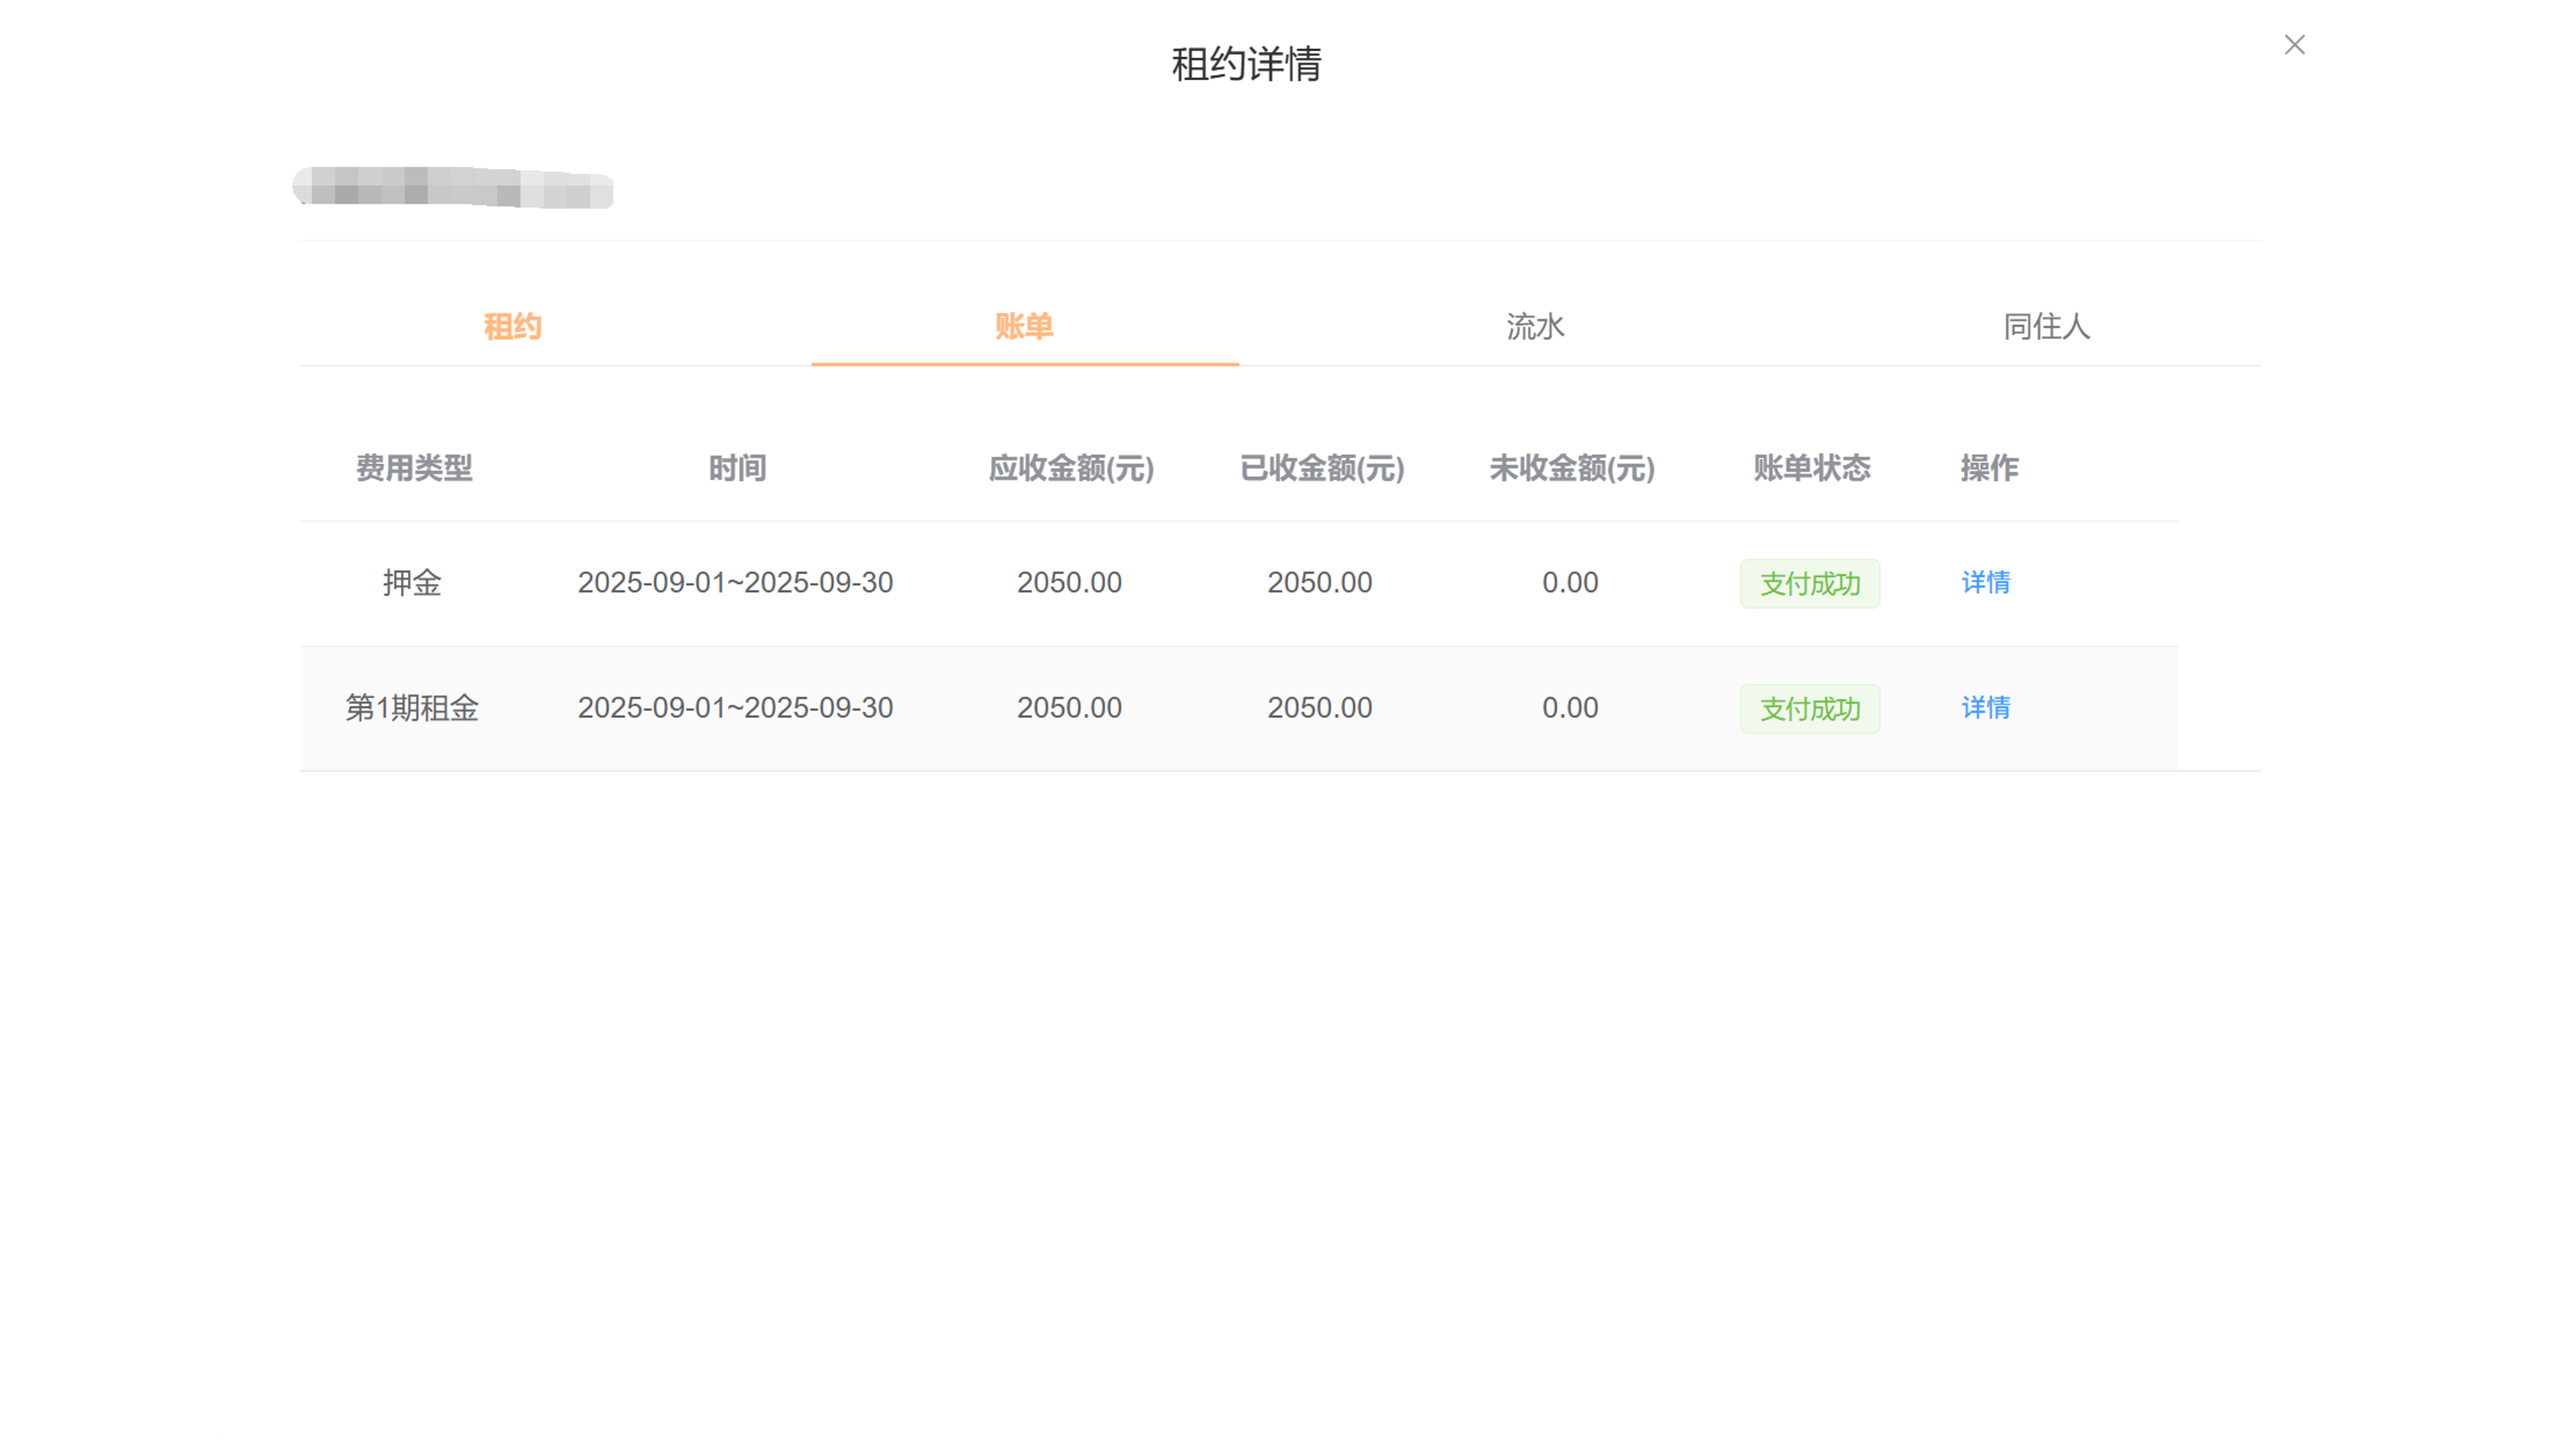Click the 未收金额(元) column header
Viewport: 2560px width, 1440px height.
tap(1571, 468)
